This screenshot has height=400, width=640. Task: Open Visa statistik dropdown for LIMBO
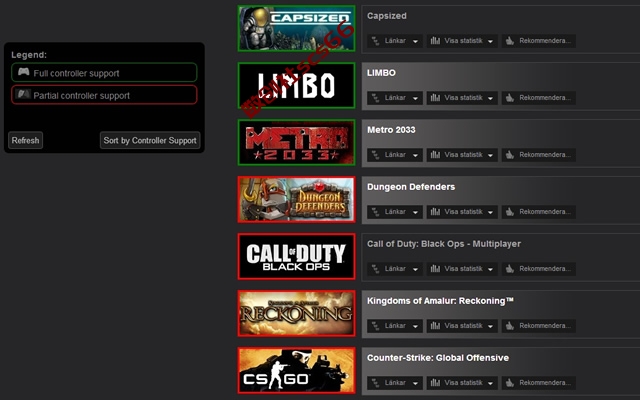[462, 98]
